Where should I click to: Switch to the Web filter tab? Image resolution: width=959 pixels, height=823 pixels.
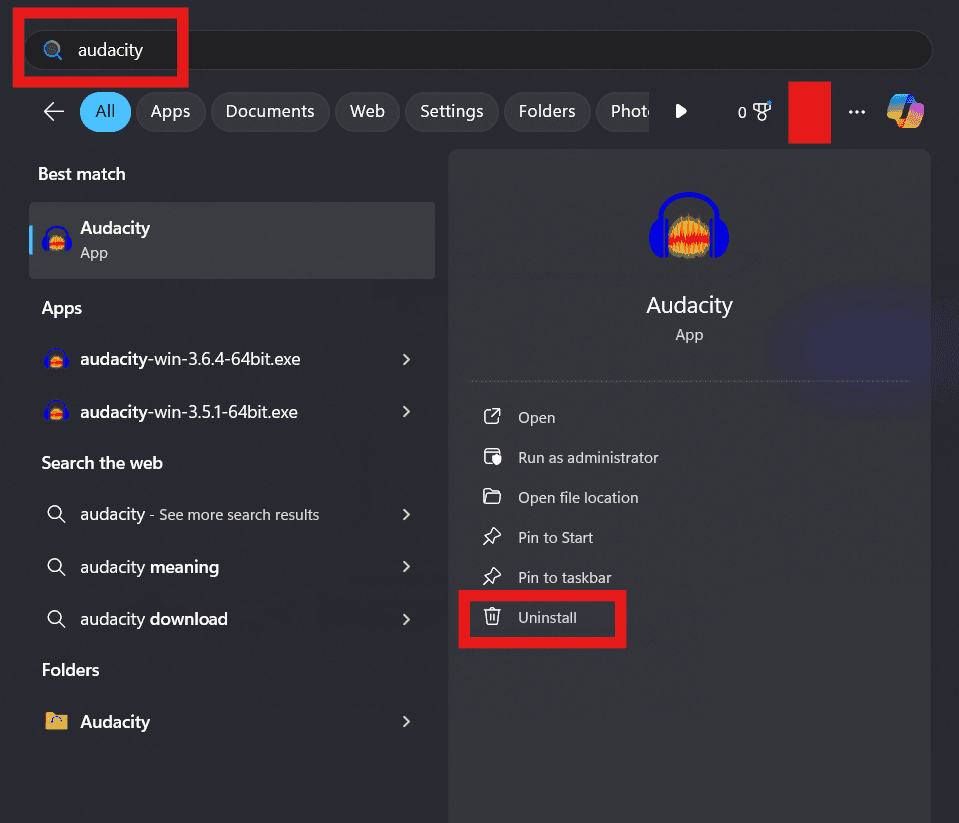tap(367, 112)
